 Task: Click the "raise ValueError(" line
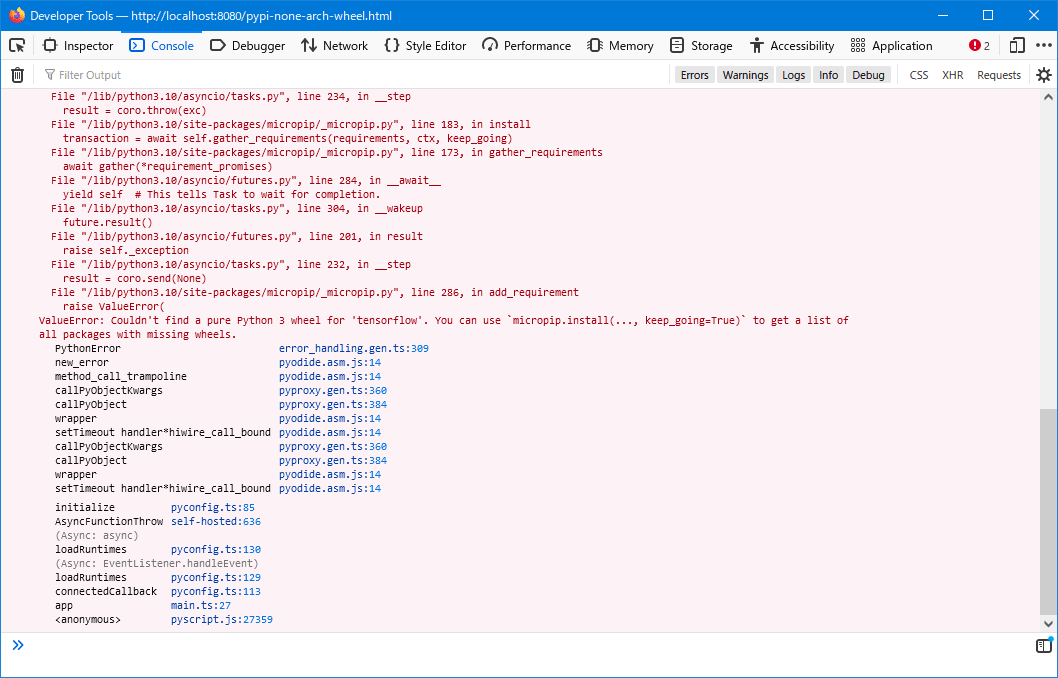[114, 307]
